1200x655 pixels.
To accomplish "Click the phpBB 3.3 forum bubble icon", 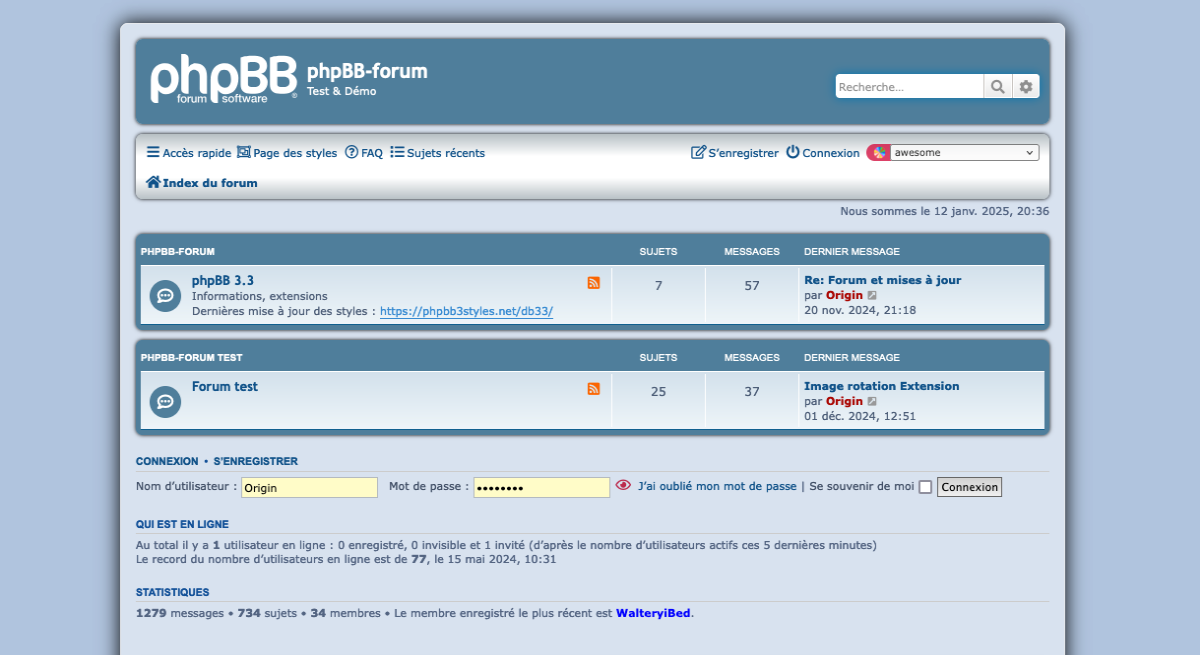I will (x=165, y=295).
